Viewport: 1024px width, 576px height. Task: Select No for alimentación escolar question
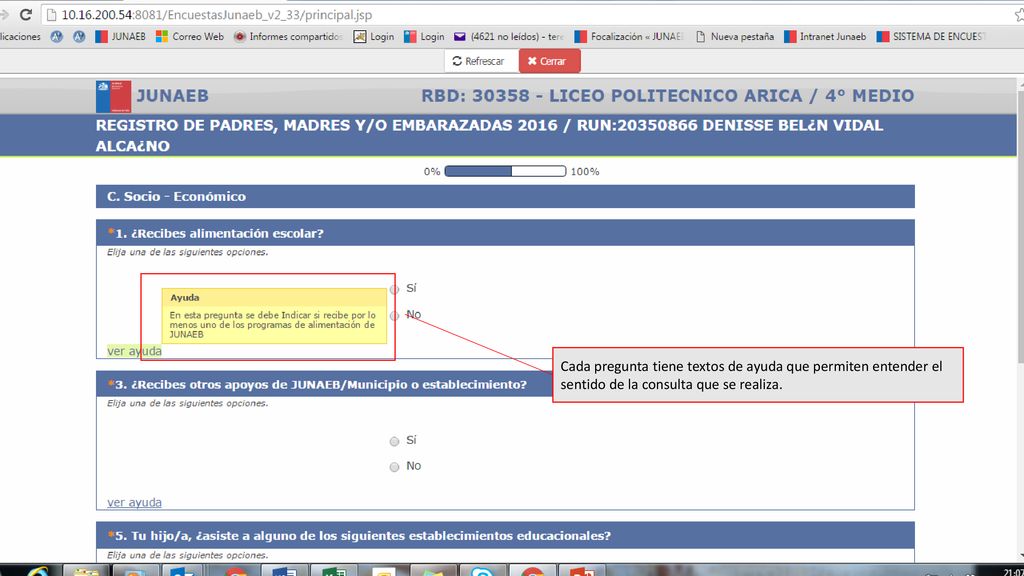point(394,316)
